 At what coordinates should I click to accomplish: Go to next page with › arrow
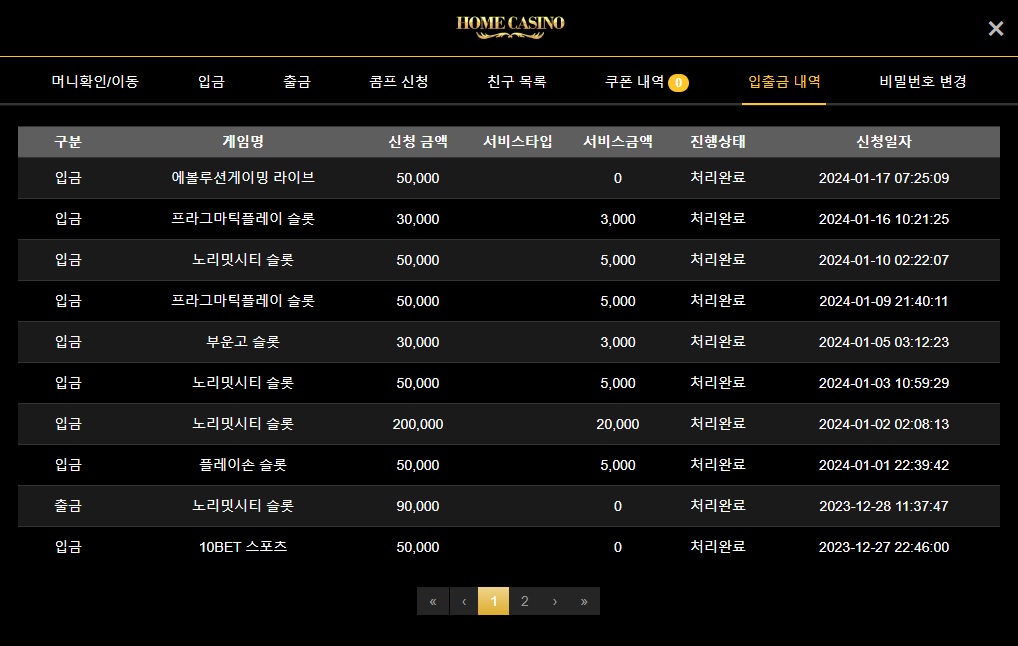[554, 601]
